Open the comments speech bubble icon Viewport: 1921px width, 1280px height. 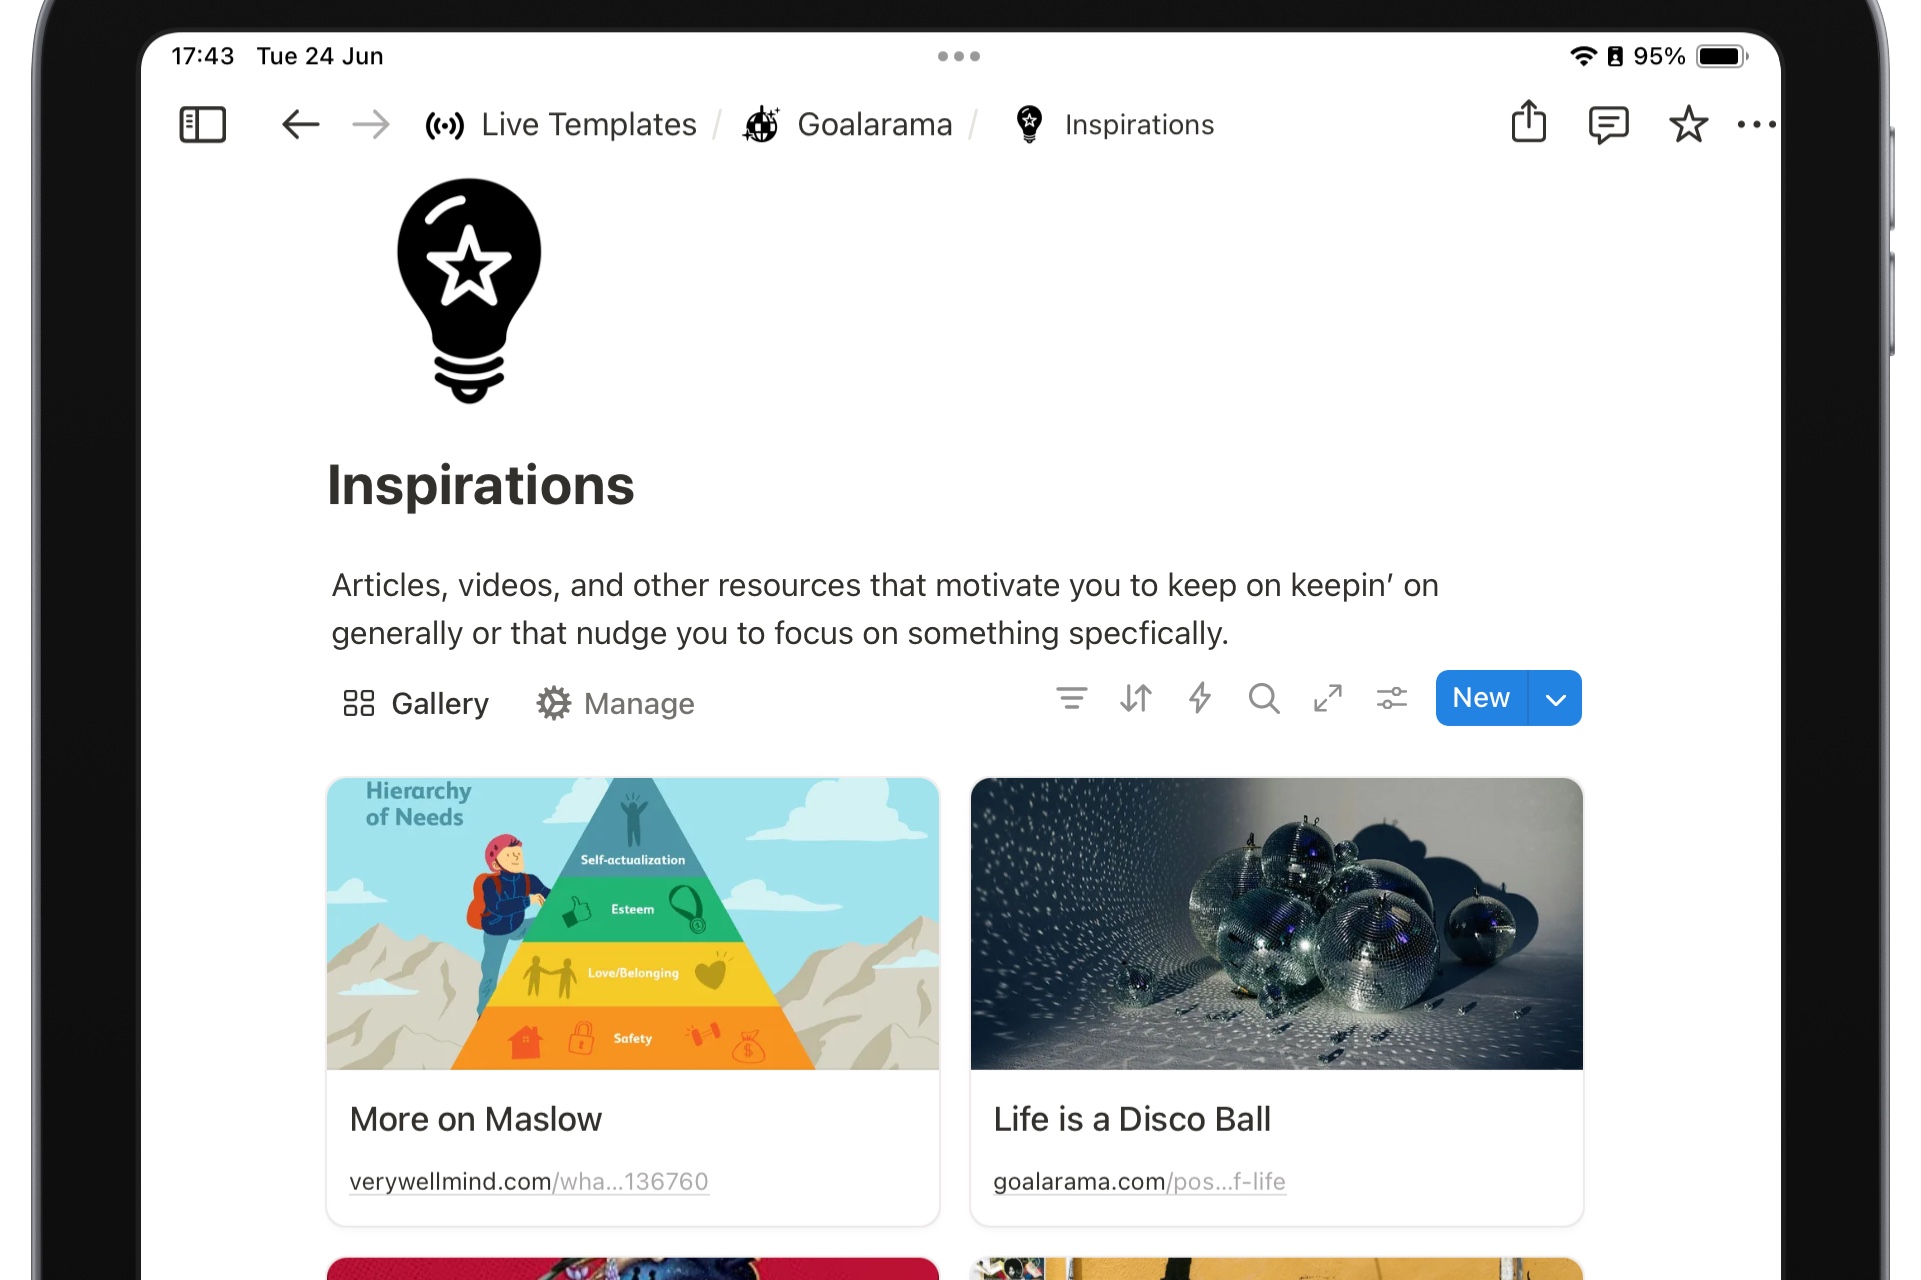pyautogui.click(x=1608, y=125)
